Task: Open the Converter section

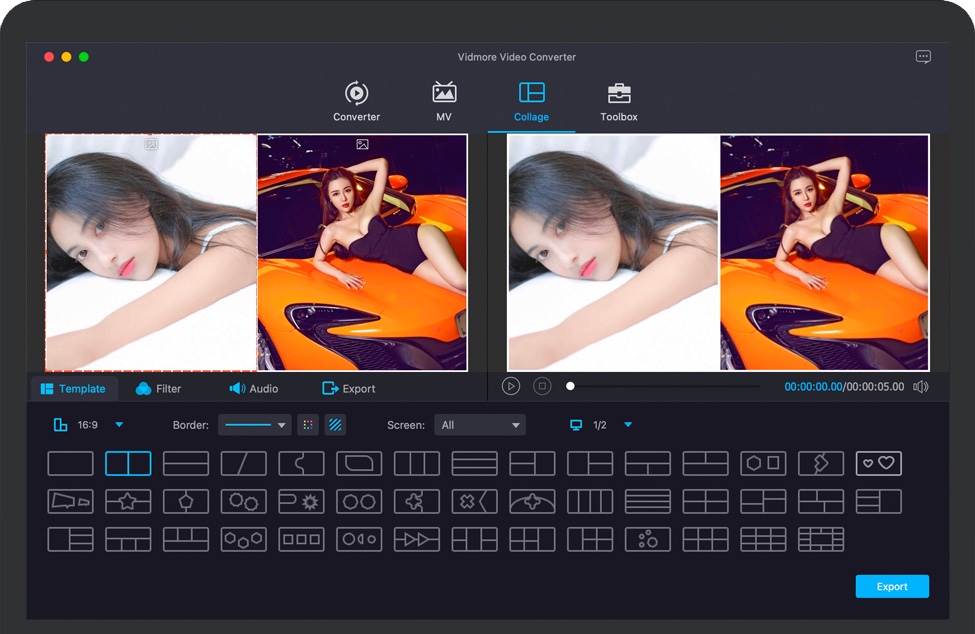Action: [356, 102]
